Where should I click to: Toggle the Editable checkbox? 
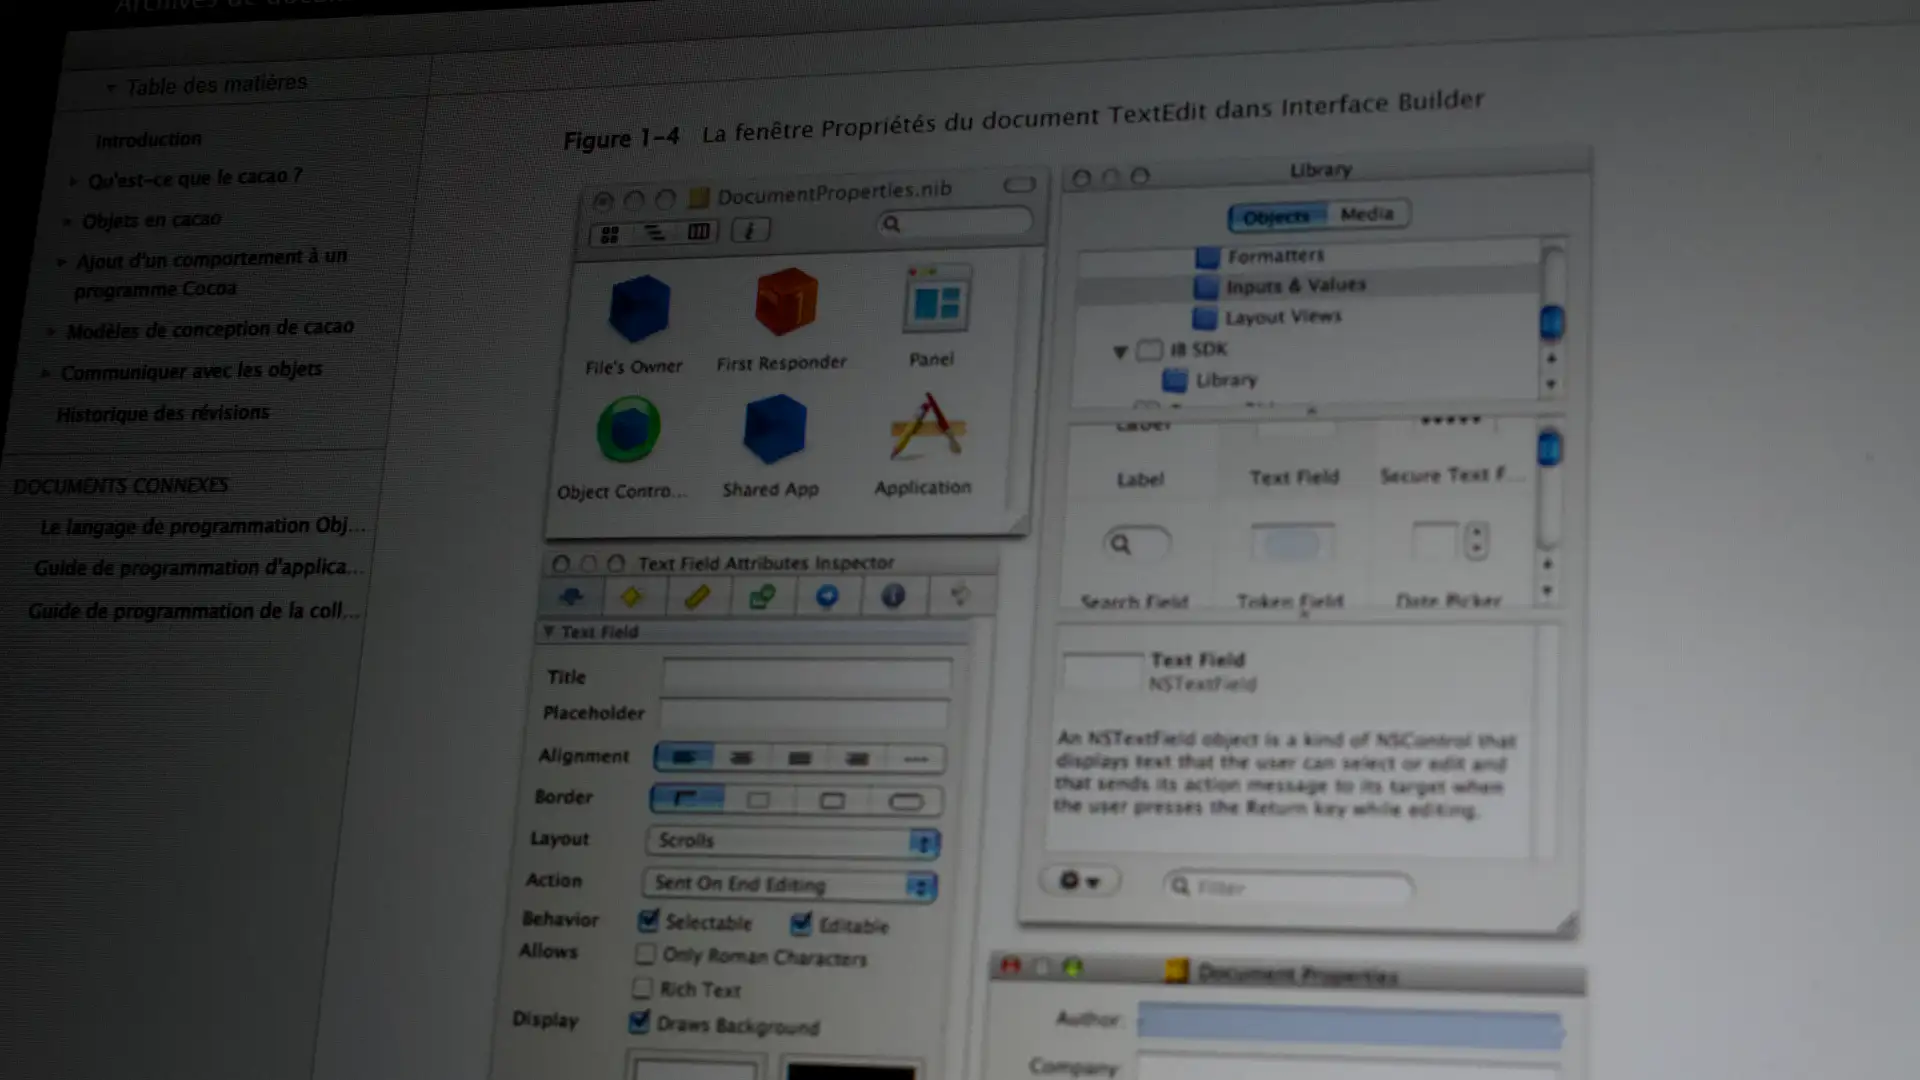click(x=801, y=923)
